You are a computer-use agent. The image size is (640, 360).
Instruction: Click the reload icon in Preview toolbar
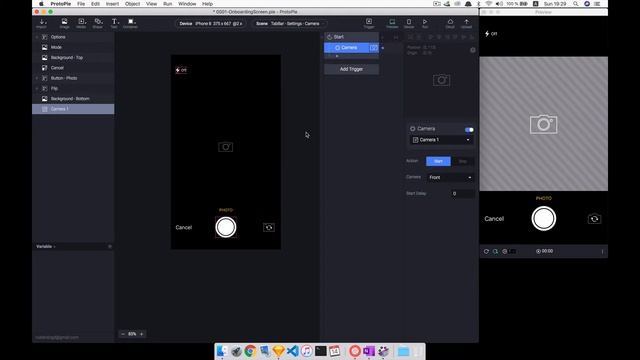(486, 251)
